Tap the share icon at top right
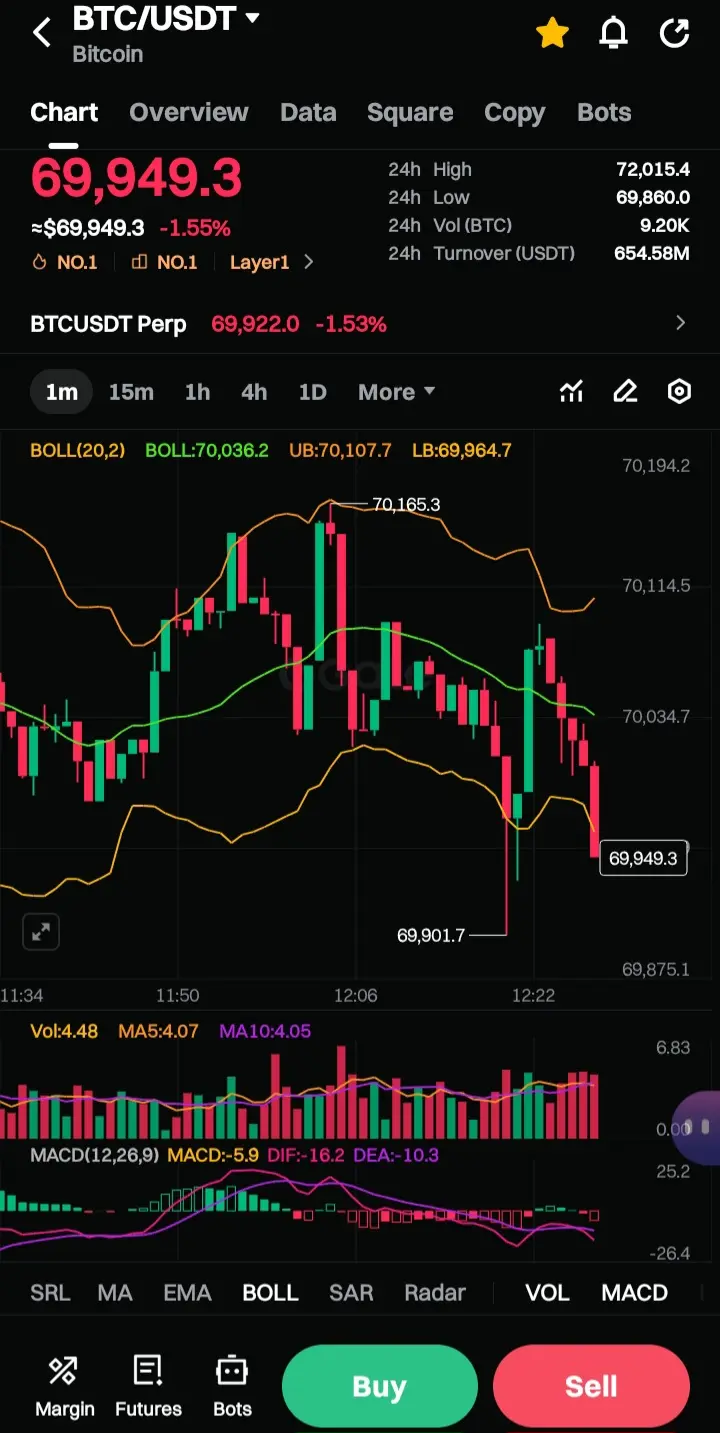This screenshot has width=720, height=1433. (675, 34)
